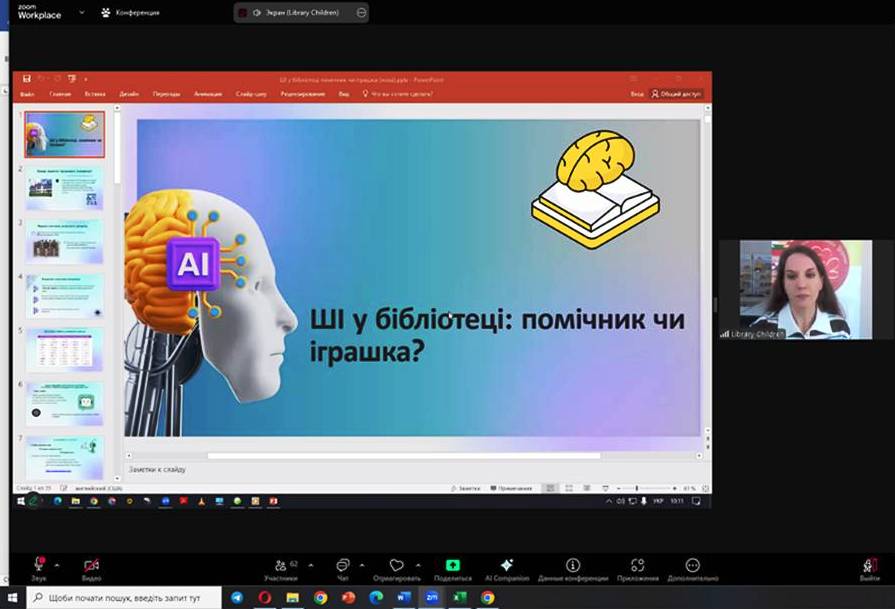Leave meeting with Выйти button
The width and height of the screenshot is (895, 609).
pos(870,567)
